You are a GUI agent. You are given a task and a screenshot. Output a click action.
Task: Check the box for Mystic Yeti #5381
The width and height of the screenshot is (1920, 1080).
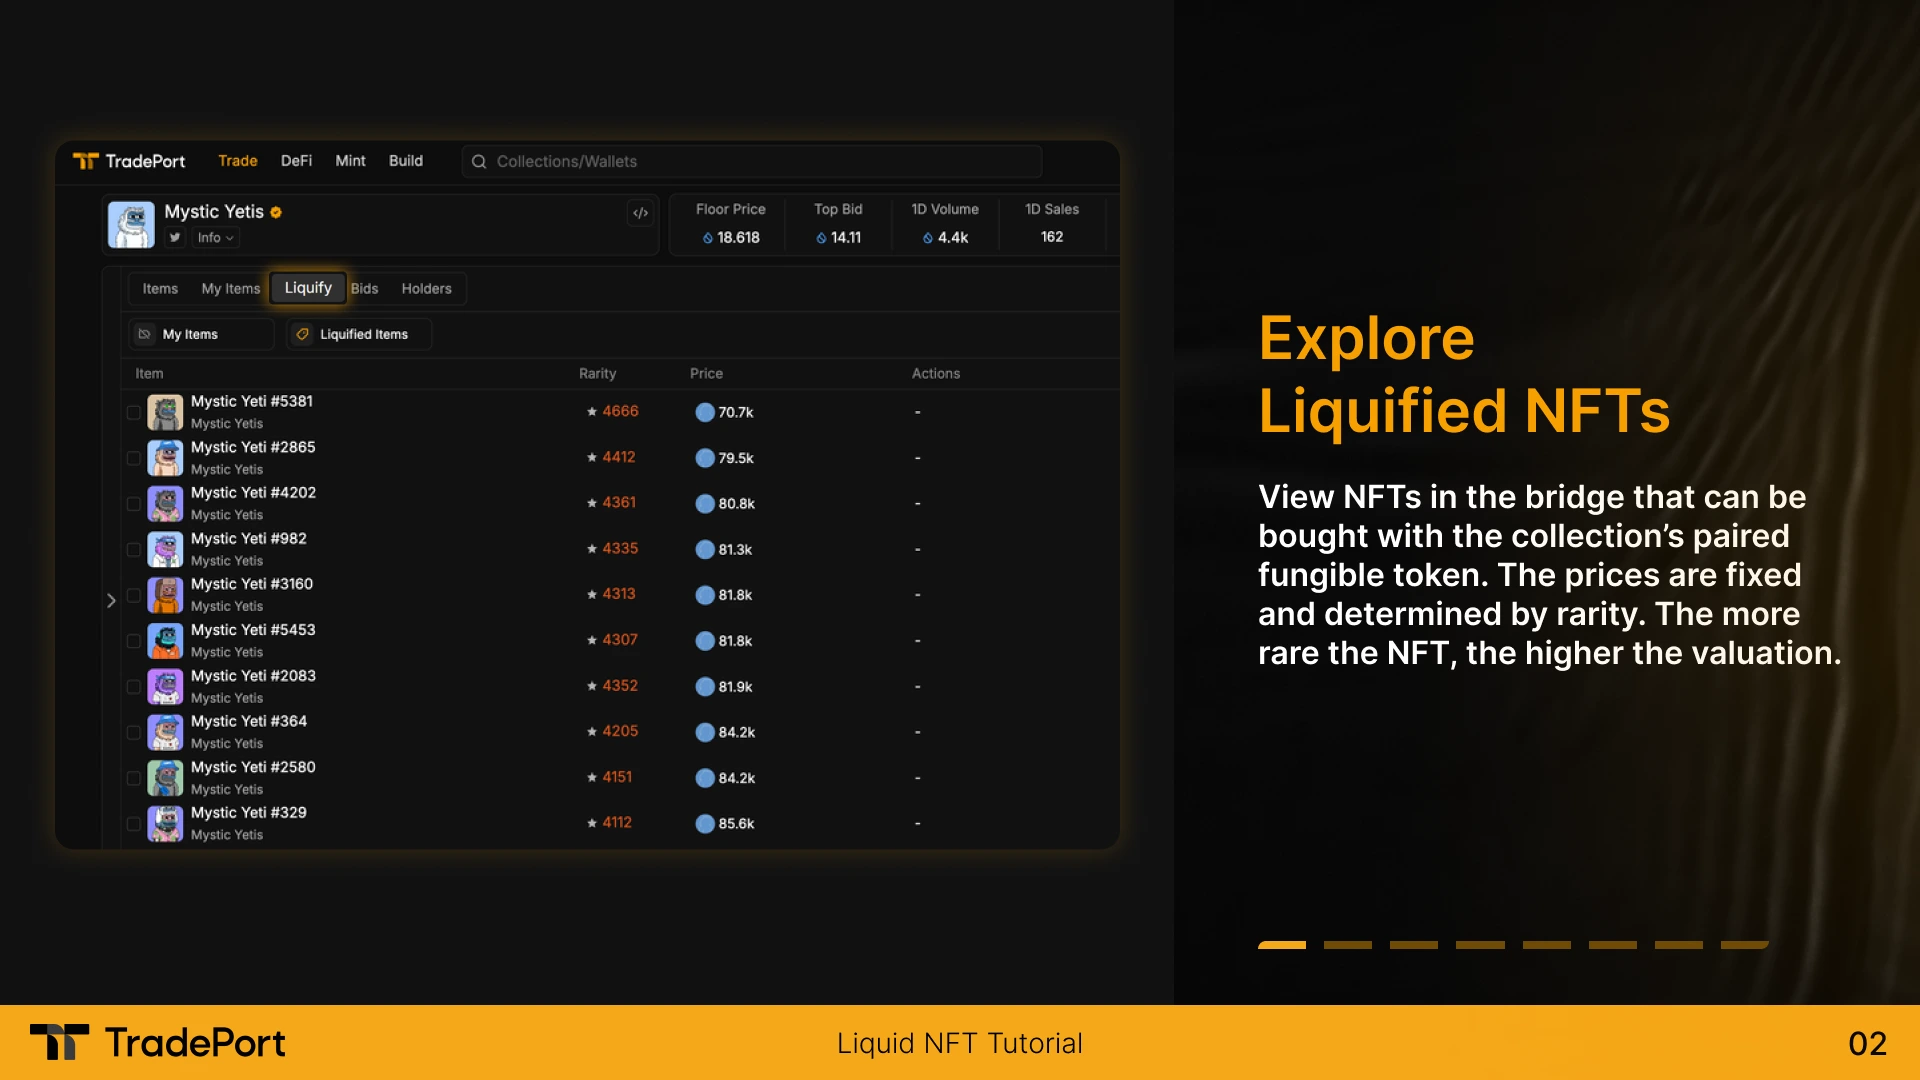134,412
